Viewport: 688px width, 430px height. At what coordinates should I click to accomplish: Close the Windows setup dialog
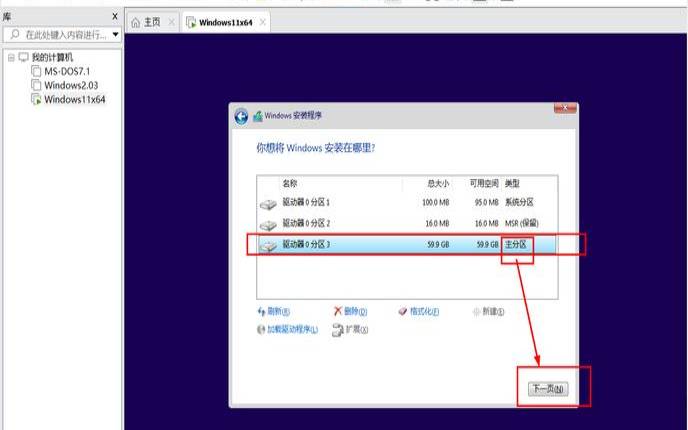tap(565, 108)
